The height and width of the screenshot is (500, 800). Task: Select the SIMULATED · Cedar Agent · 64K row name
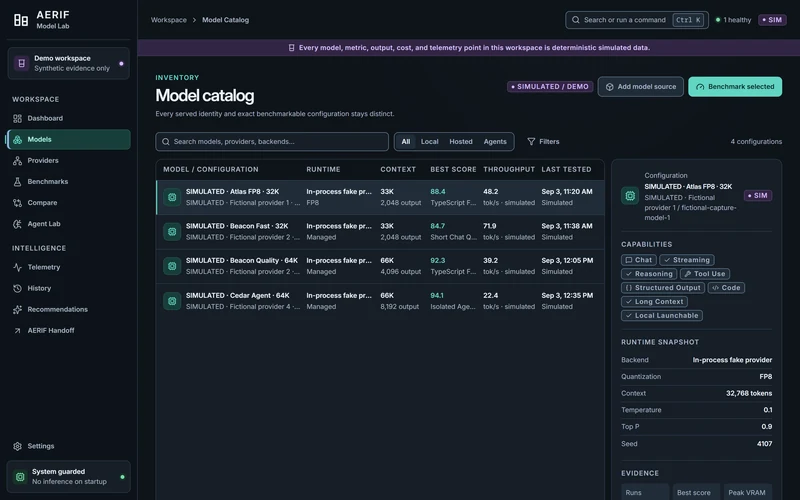pyautogui.click(x=238, y=295)
